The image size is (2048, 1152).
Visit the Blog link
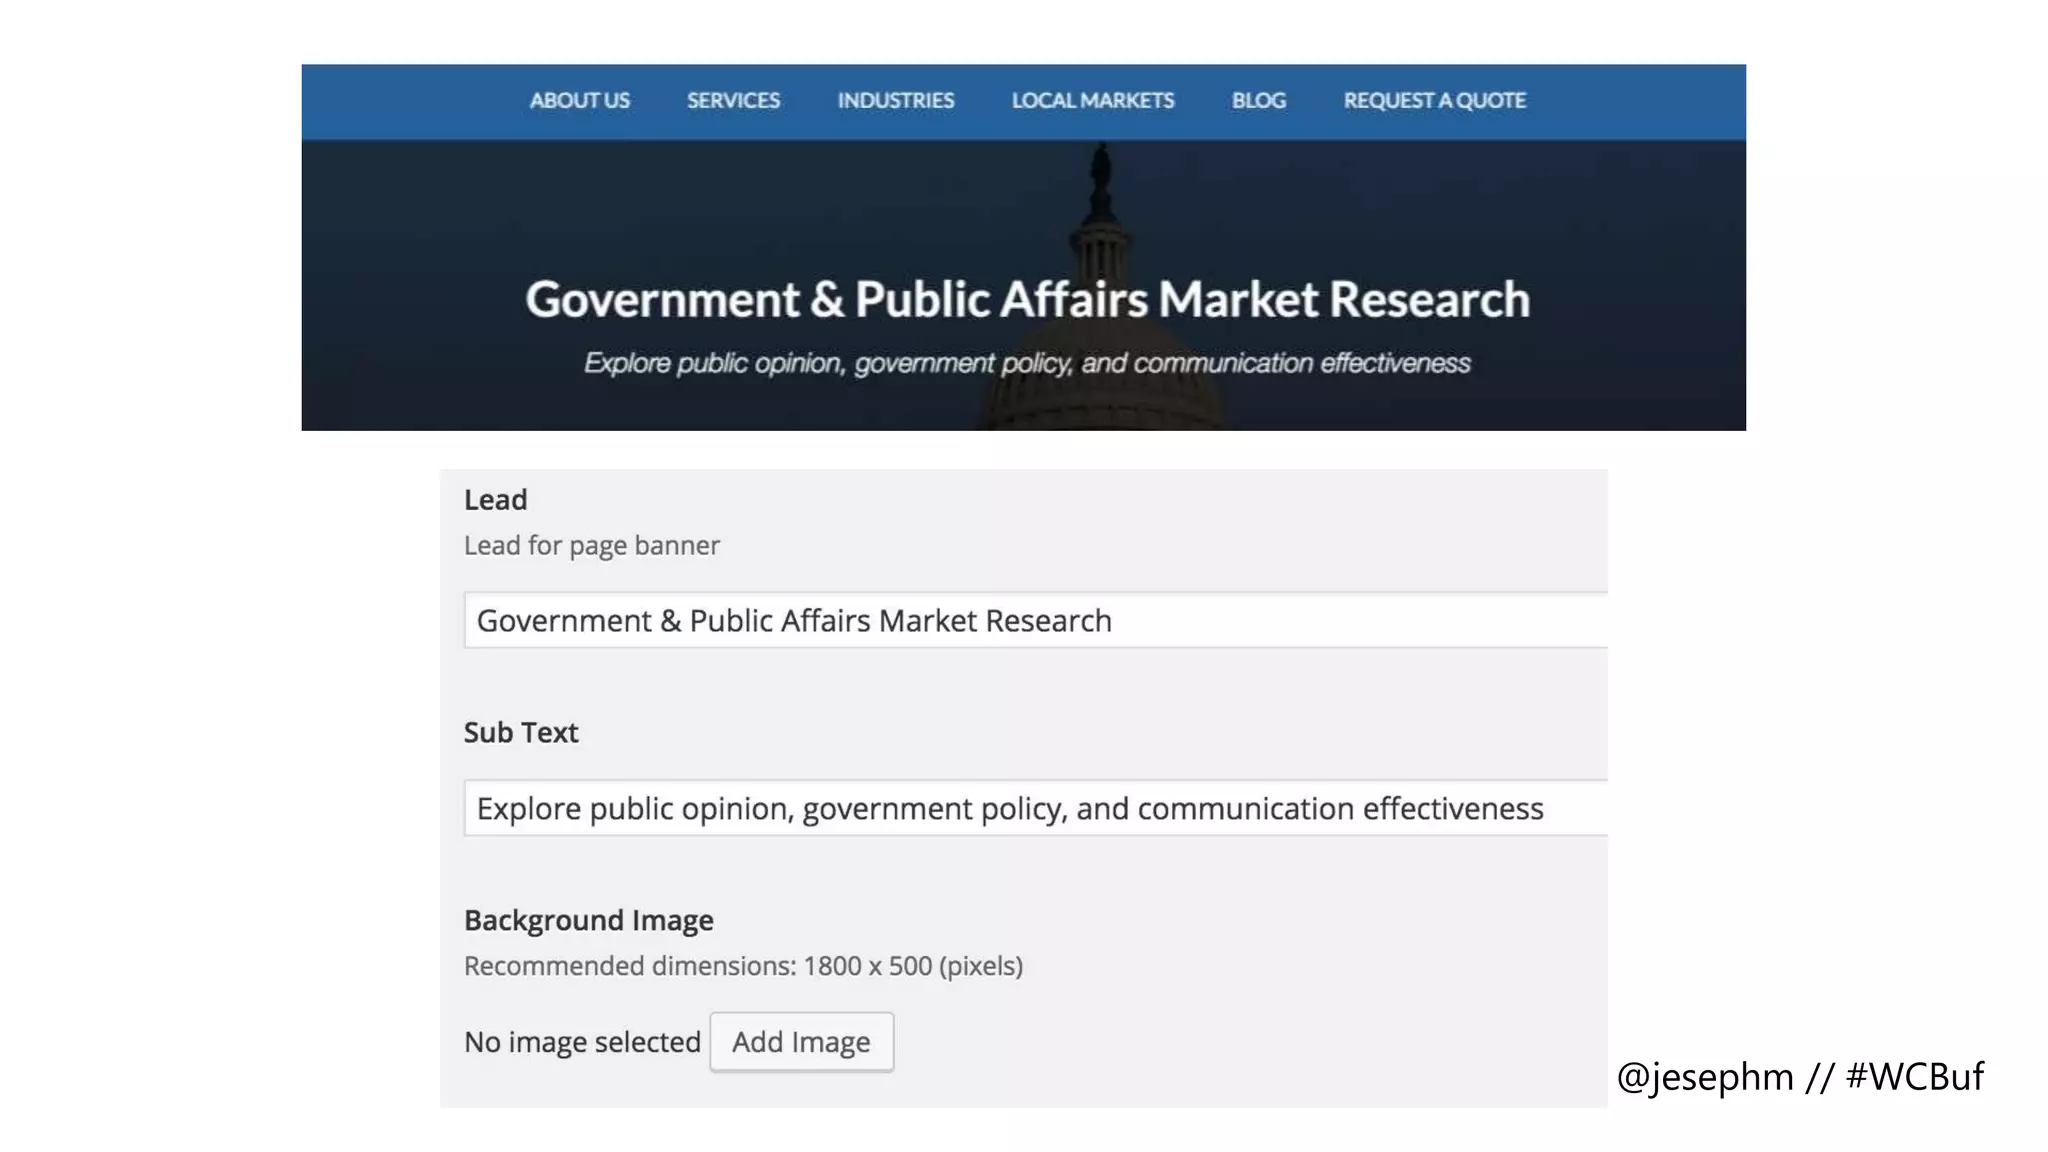point(1258,101)
